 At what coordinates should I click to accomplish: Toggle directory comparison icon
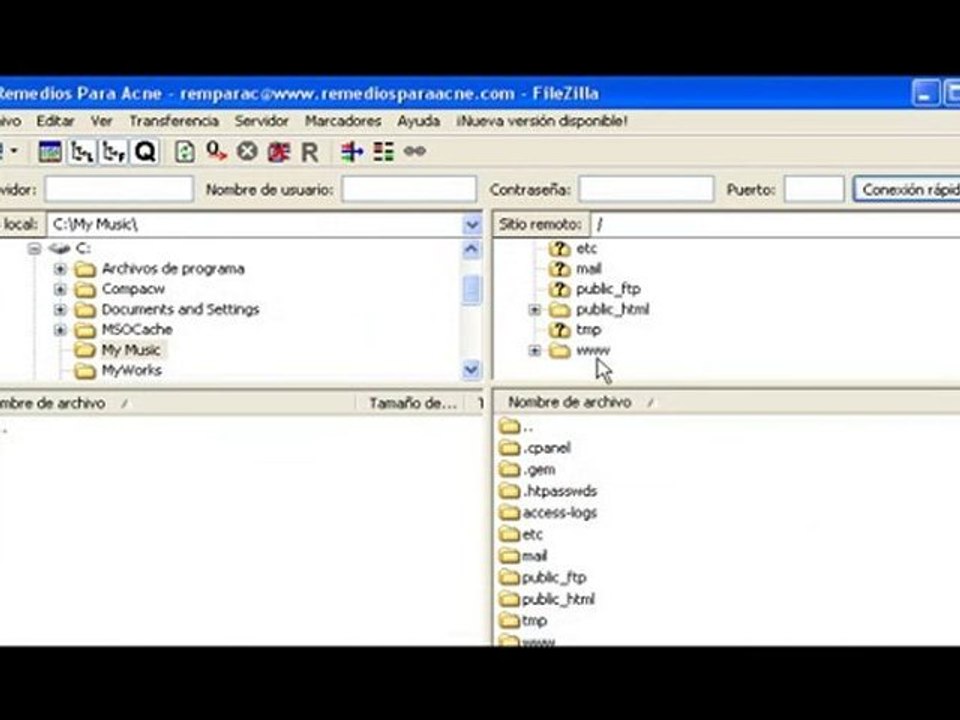(384, 151)
